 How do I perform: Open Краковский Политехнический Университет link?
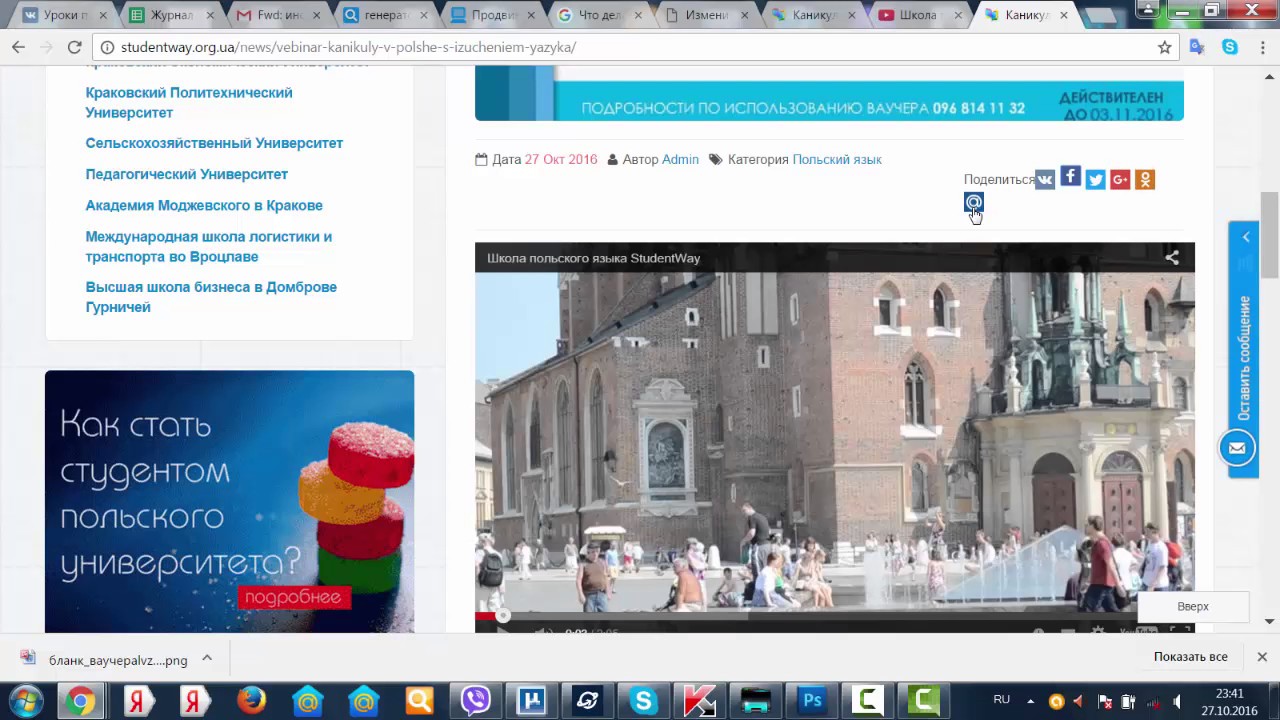pyautogui.click(x=189, y=102)
